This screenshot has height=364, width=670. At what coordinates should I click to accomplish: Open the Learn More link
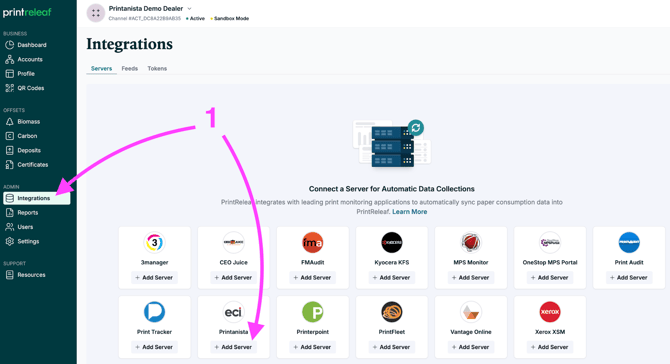[x=409, y=212]
